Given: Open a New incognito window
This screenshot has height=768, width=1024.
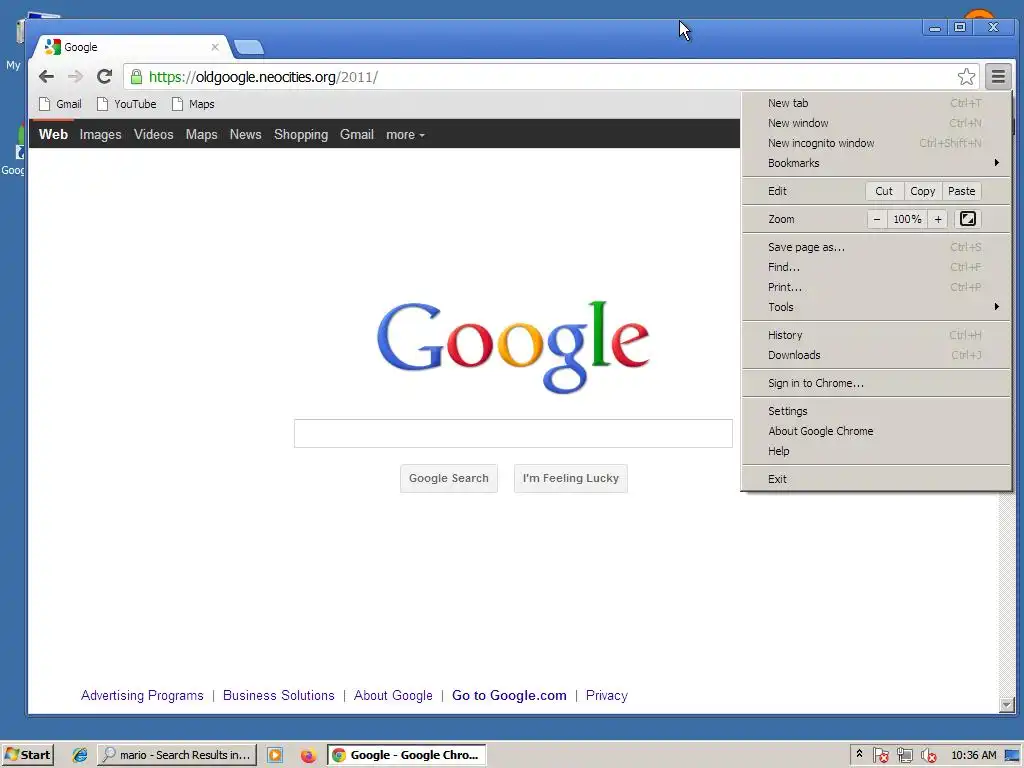Looking at the screenshot, I should 876,143.
